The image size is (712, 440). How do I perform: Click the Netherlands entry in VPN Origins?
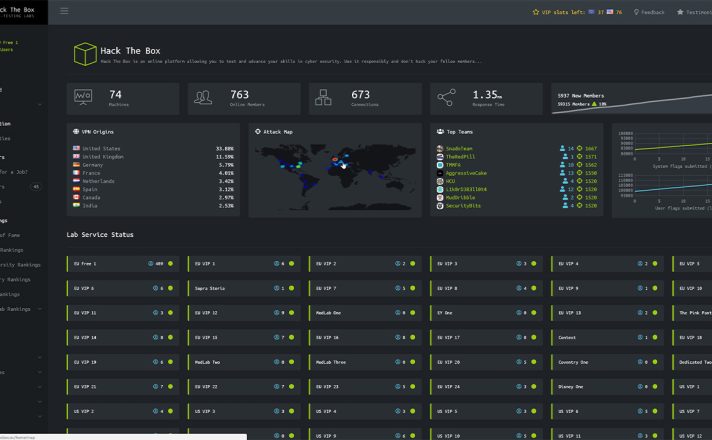point(153,181)
